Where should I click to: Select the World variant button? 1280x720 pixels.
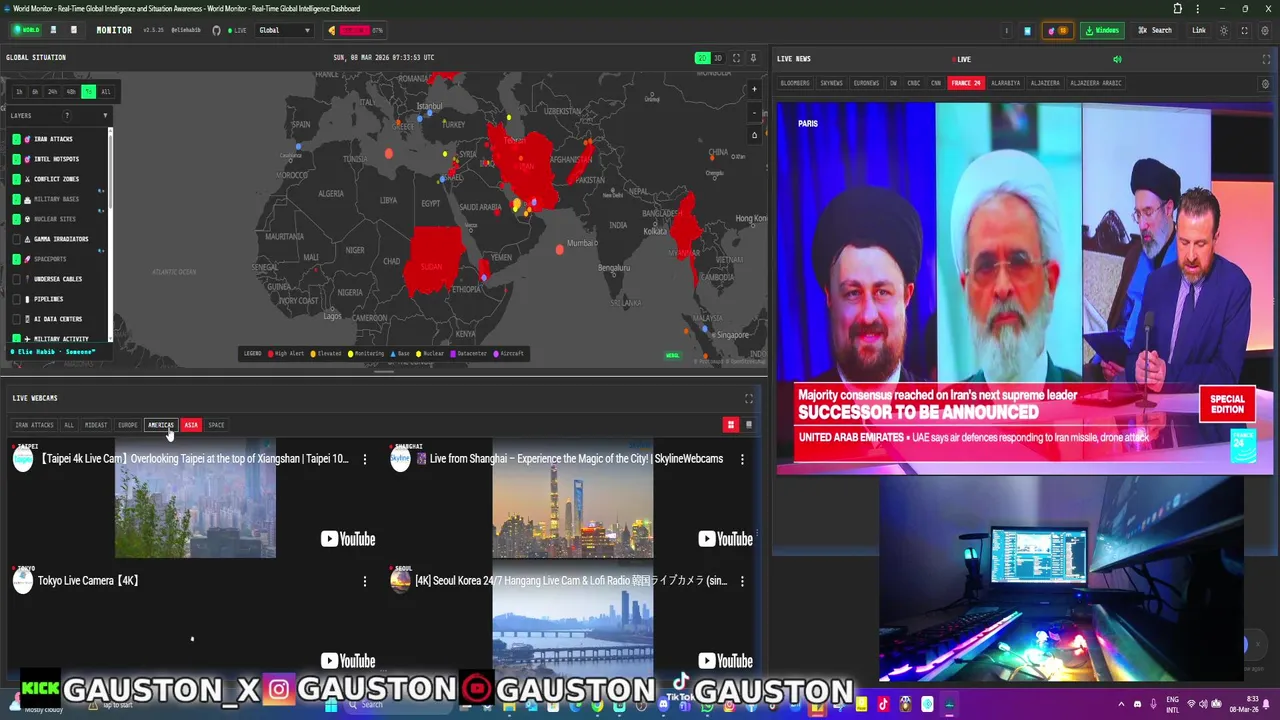25,30
